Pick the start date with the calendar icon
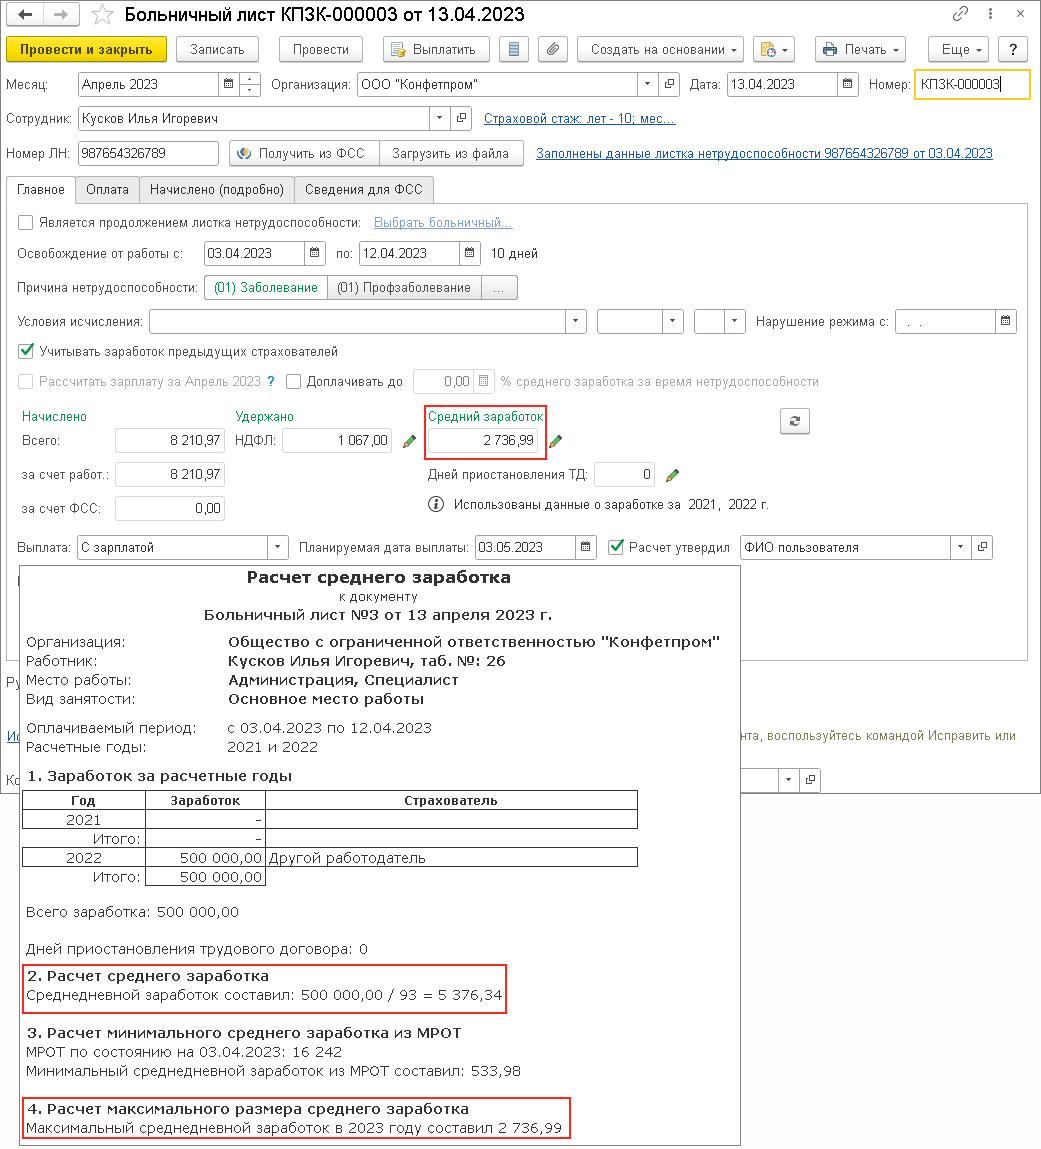1041x1149 pixels. 314,253
